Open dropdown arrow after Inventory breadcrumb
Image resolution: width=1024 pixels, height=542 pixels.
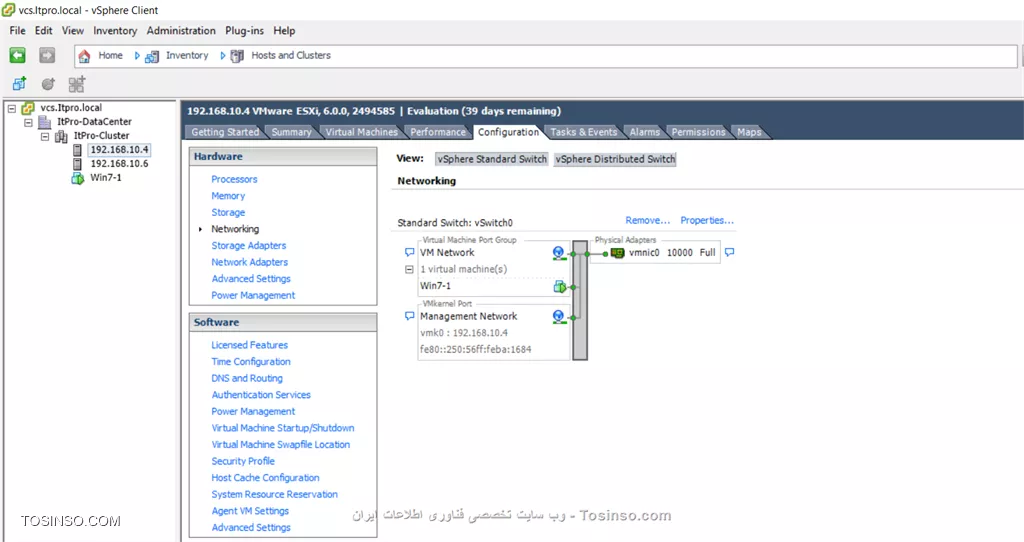pyautogui.click(x=222, y=56)
